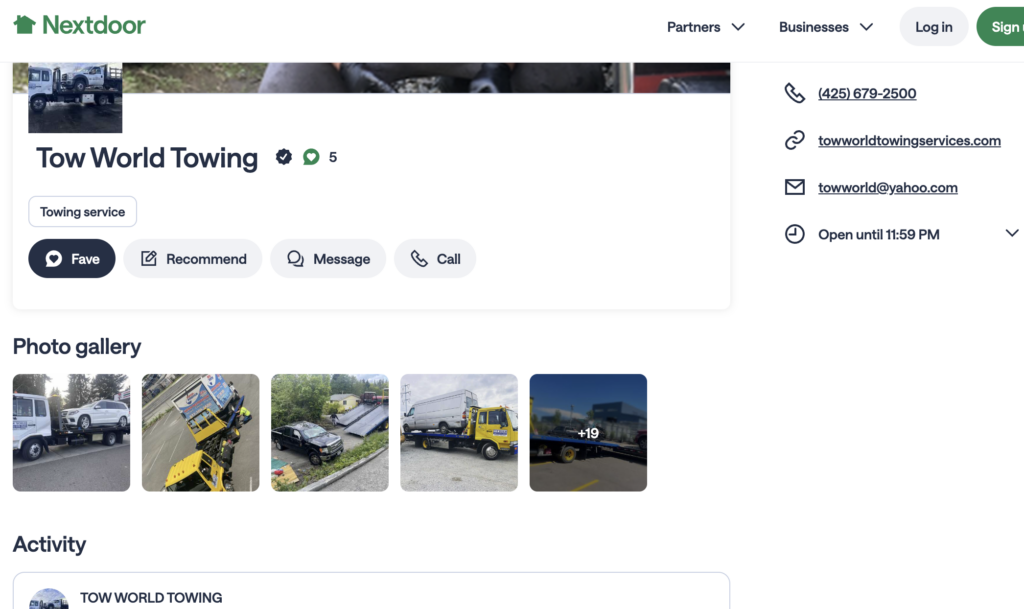This screenshot has width=1024, height=609.
Task: Click the Nextdoor wordmark in header
Action: coord(93,25)
